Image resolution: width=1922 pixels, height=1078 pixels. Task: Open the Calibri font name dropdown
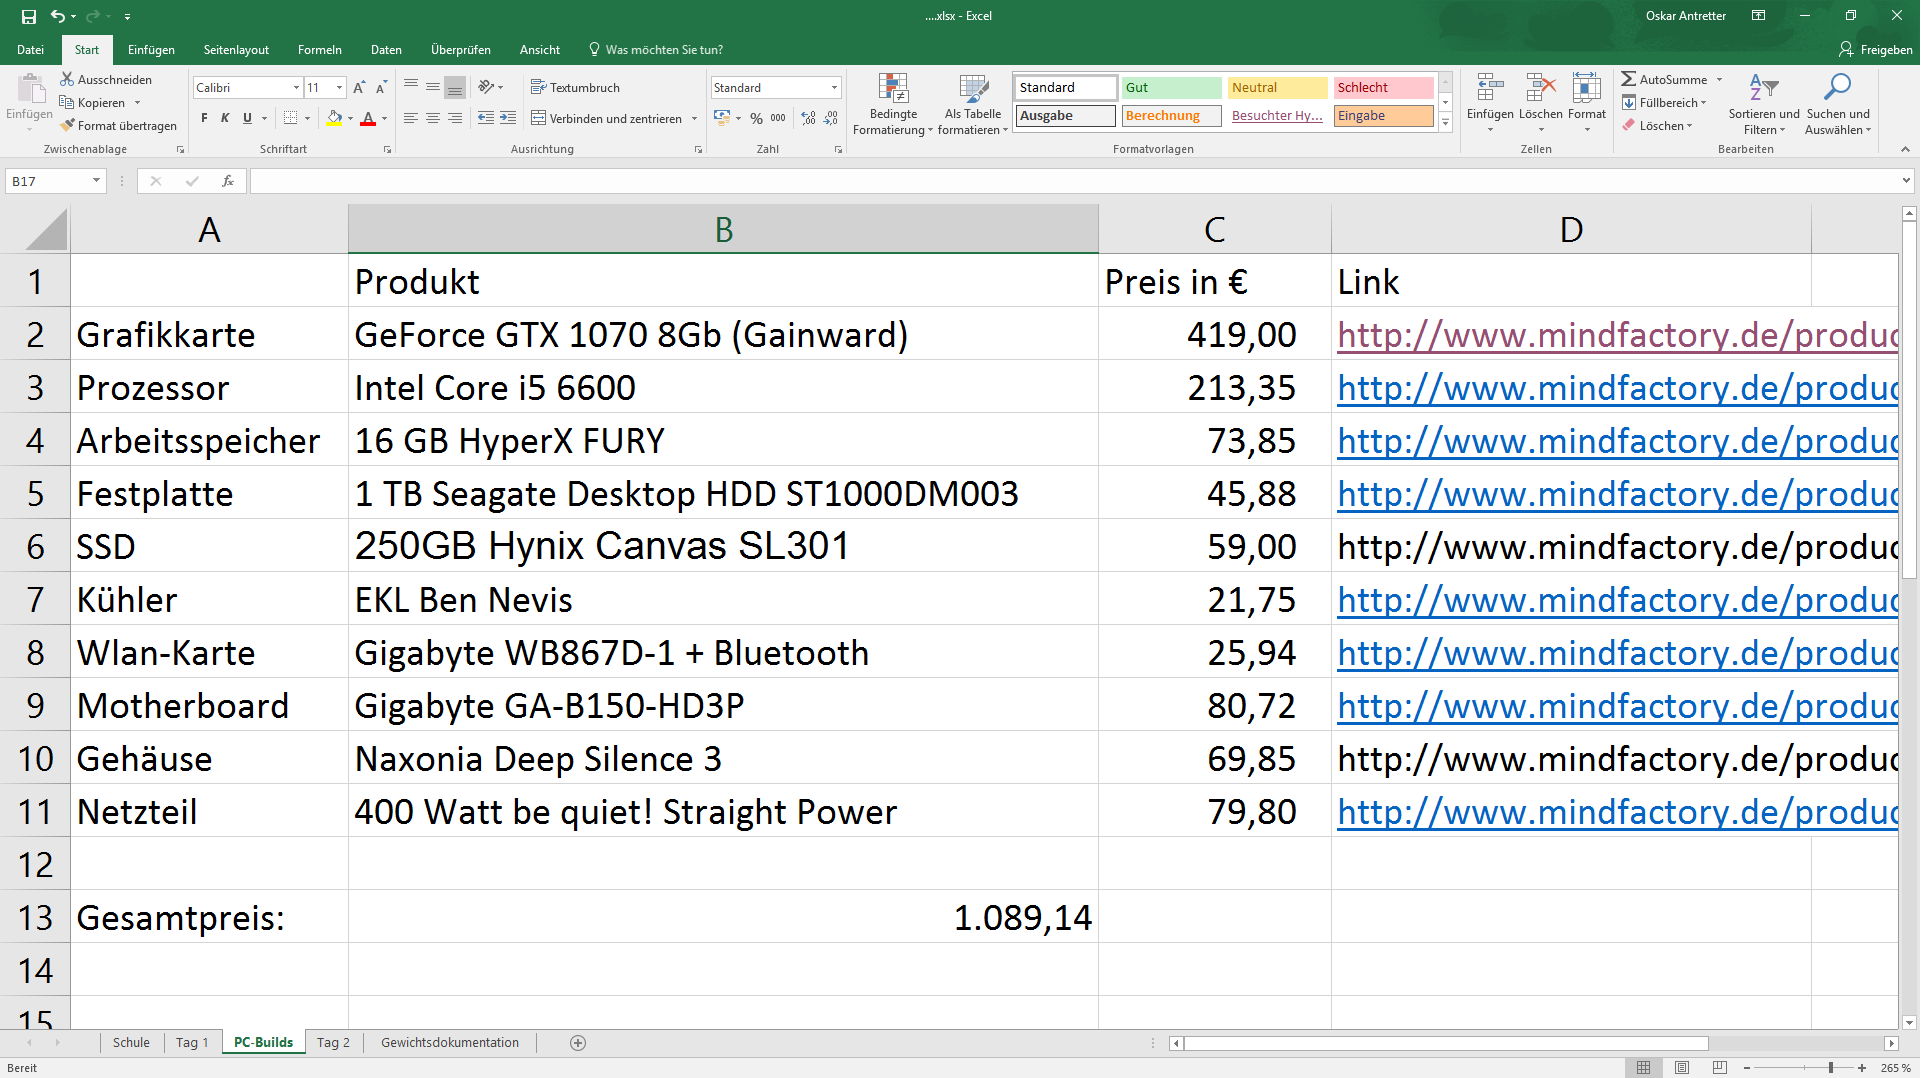[x=296, y=88]
